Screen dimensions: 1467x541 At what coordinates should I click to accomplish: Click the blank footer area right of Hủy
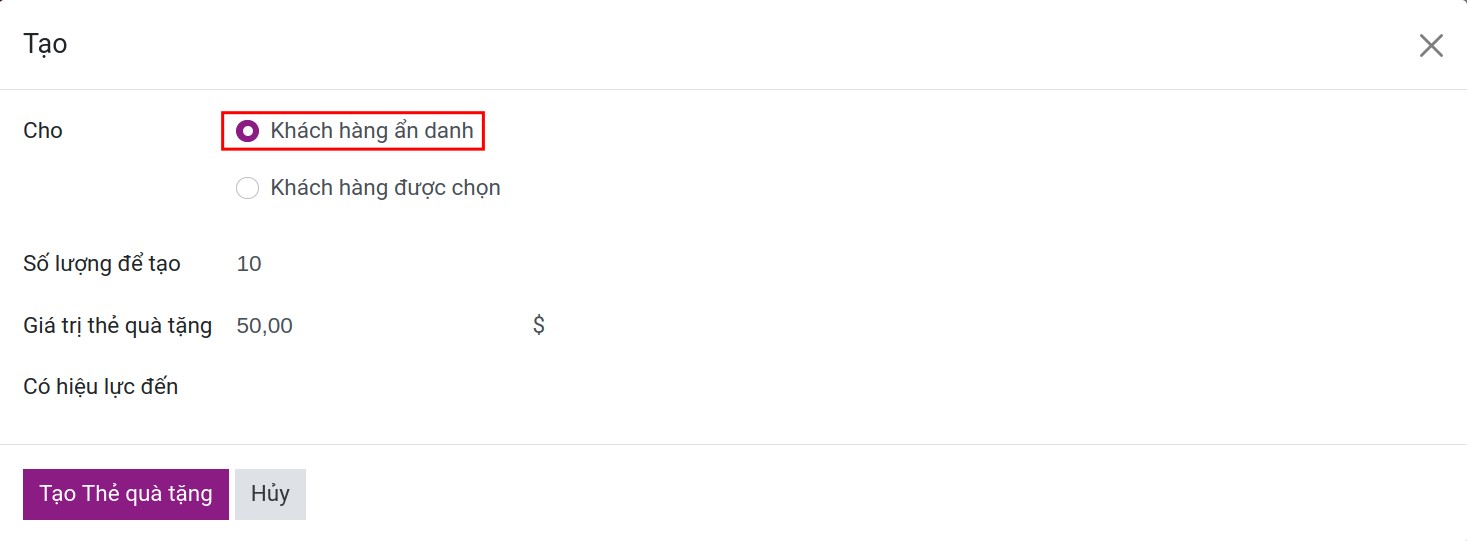click(x=800, y=494)
